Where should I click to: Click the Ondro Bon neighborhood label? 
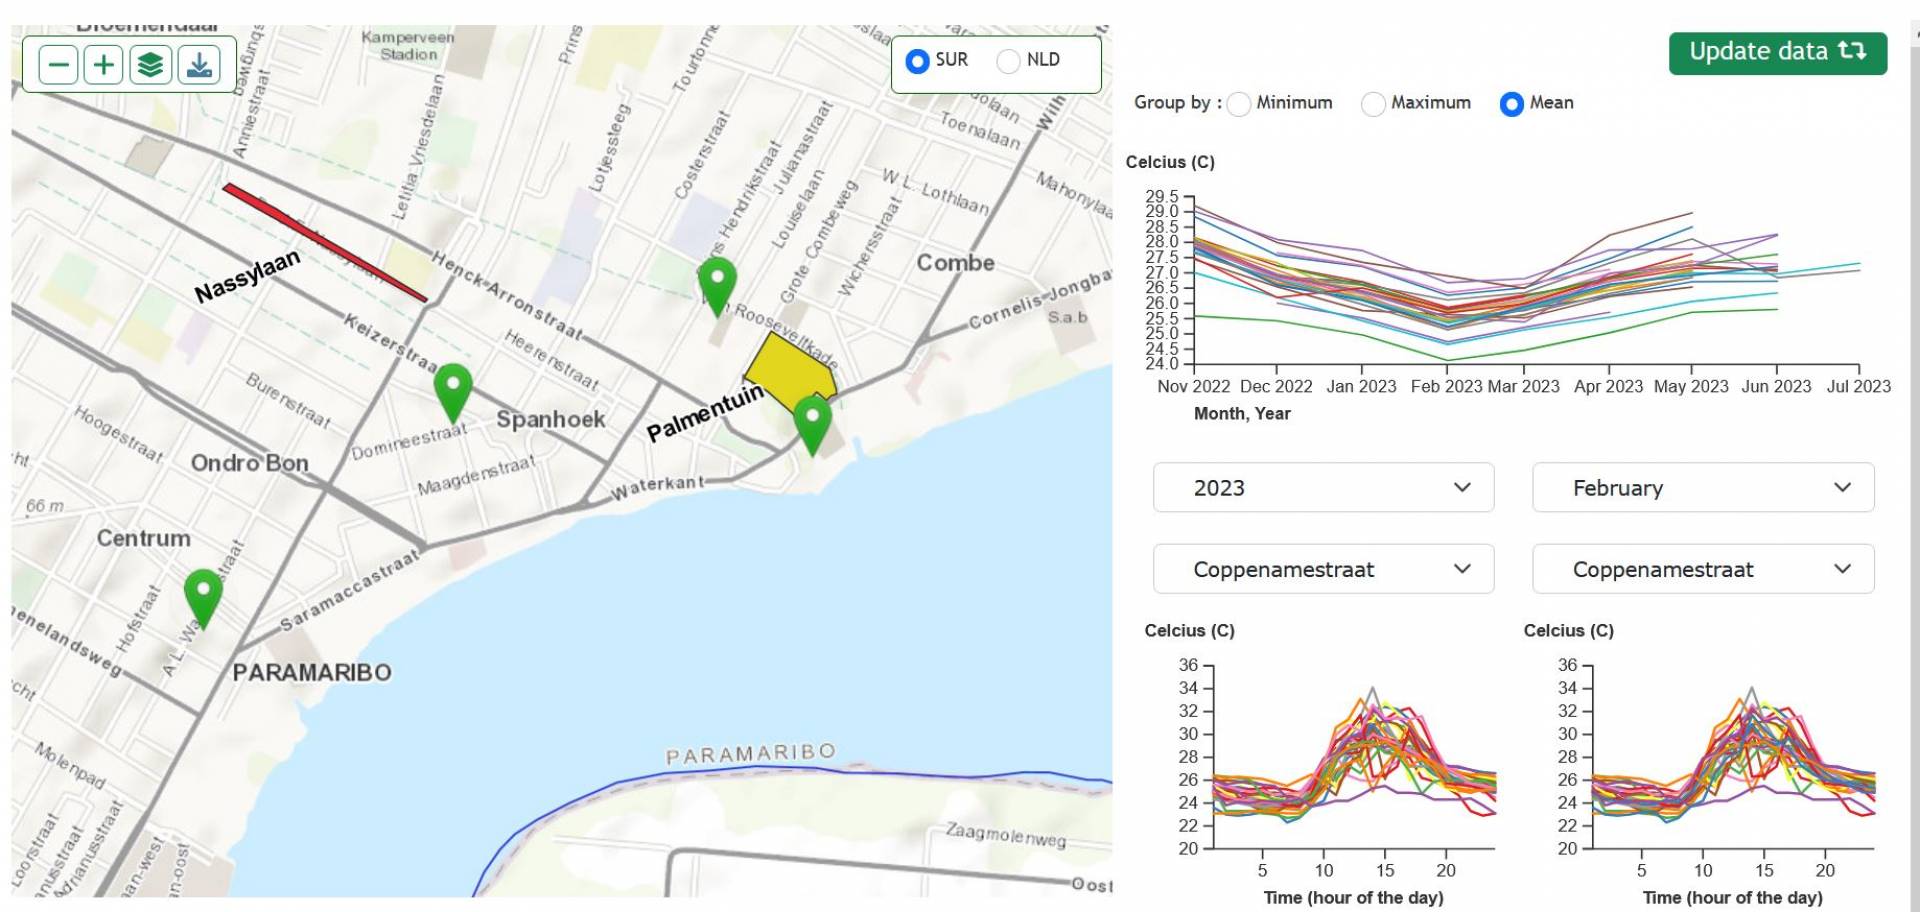pyautogui.click(x=250, y=463)
